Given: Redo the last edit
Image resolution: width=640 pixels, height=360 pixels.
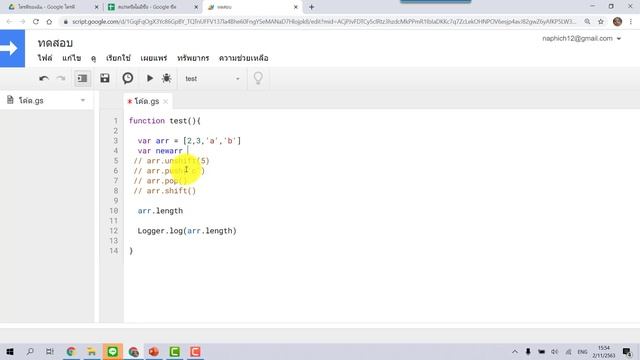Looking at the screenshot, I should coord(61,78).
